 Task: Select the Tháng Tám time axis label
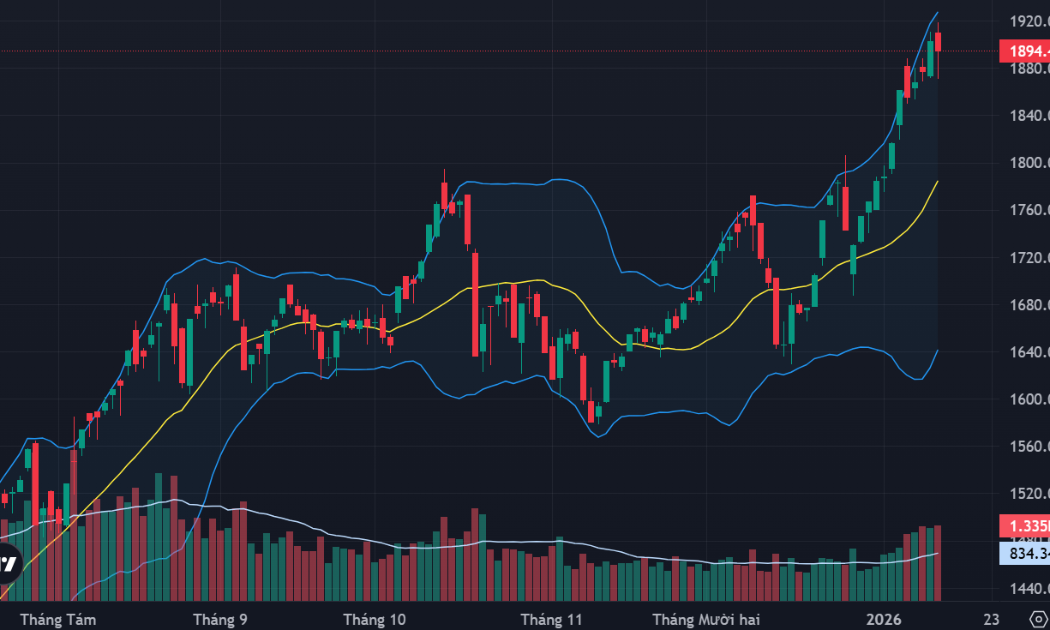pos(59,619)
